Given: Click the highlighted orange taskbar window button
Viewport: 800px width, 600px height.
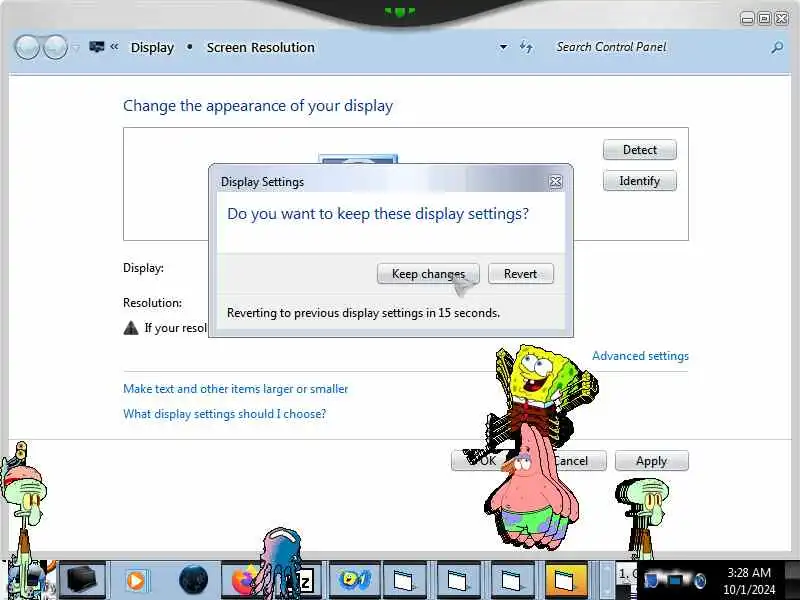Looking at the screenshot, I should pyautogui.click(x=565, y=581).
